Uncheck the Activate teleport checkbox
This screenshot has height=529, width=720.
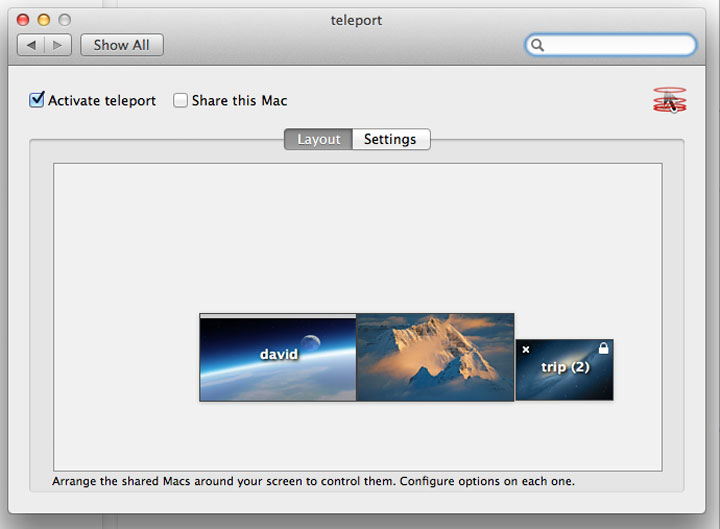tap(37, 100)
